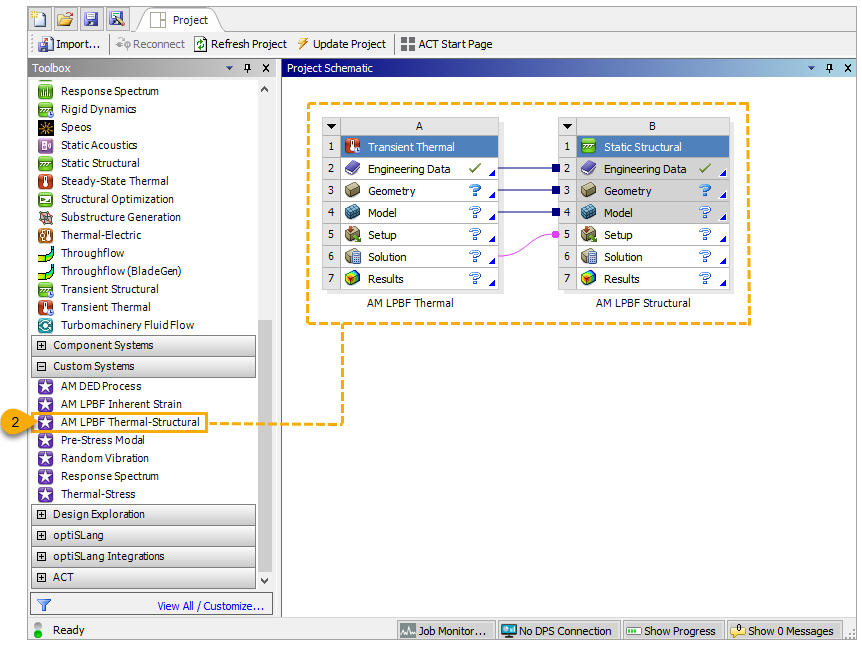Select Static Acoustics system
Screen dimensions: 862x646
click(88, 145)
